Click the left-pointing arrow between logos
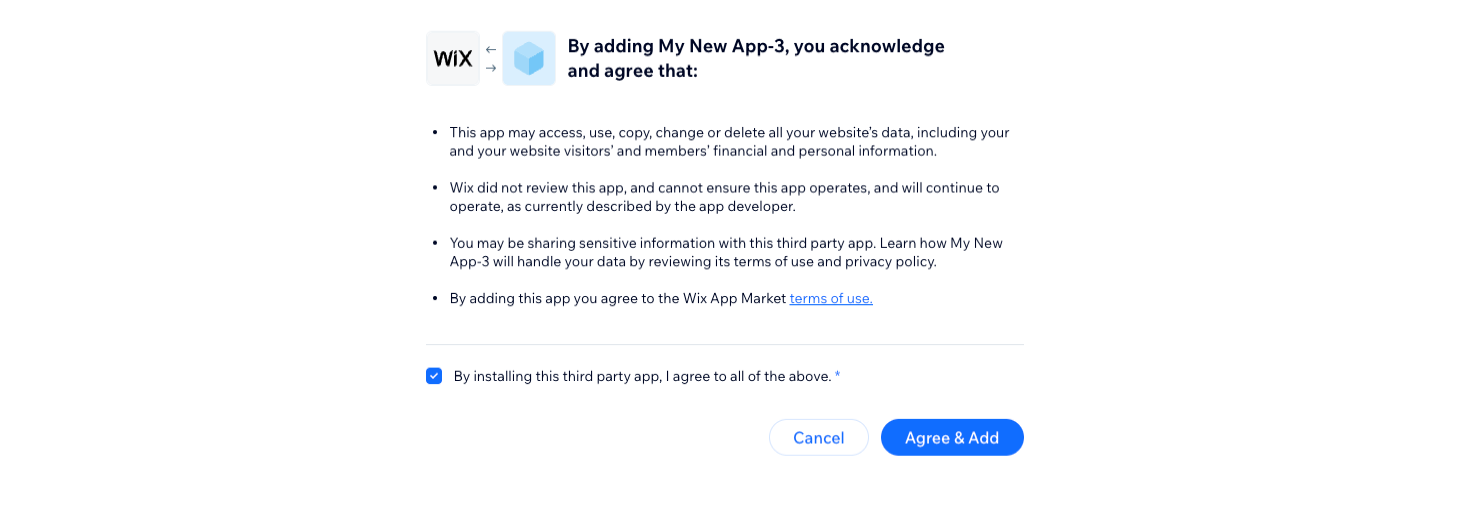 pyautogui.click(x=491, y=49)
